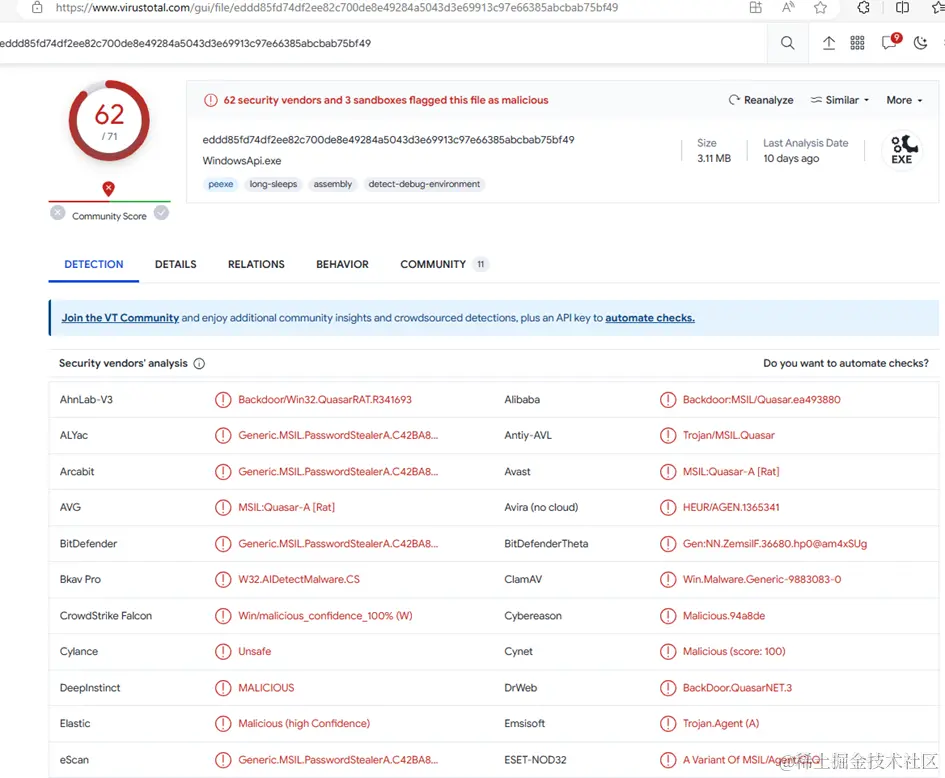
Task: Open the More dropdown menu
Action: click(x=904, y=100)
